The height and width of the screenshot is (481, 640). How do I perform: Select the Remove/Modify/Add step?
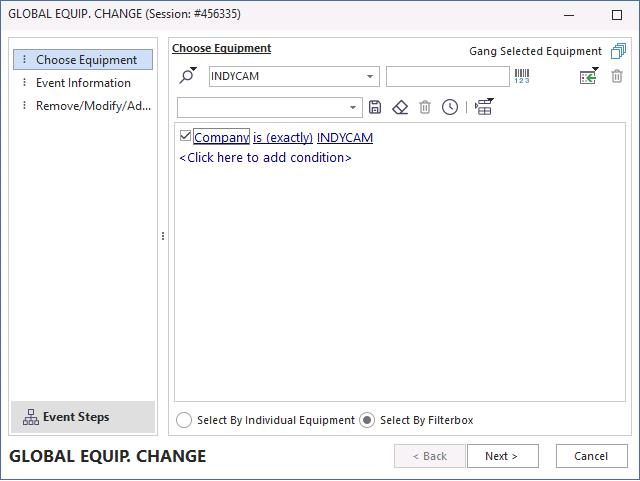[93, 106]
